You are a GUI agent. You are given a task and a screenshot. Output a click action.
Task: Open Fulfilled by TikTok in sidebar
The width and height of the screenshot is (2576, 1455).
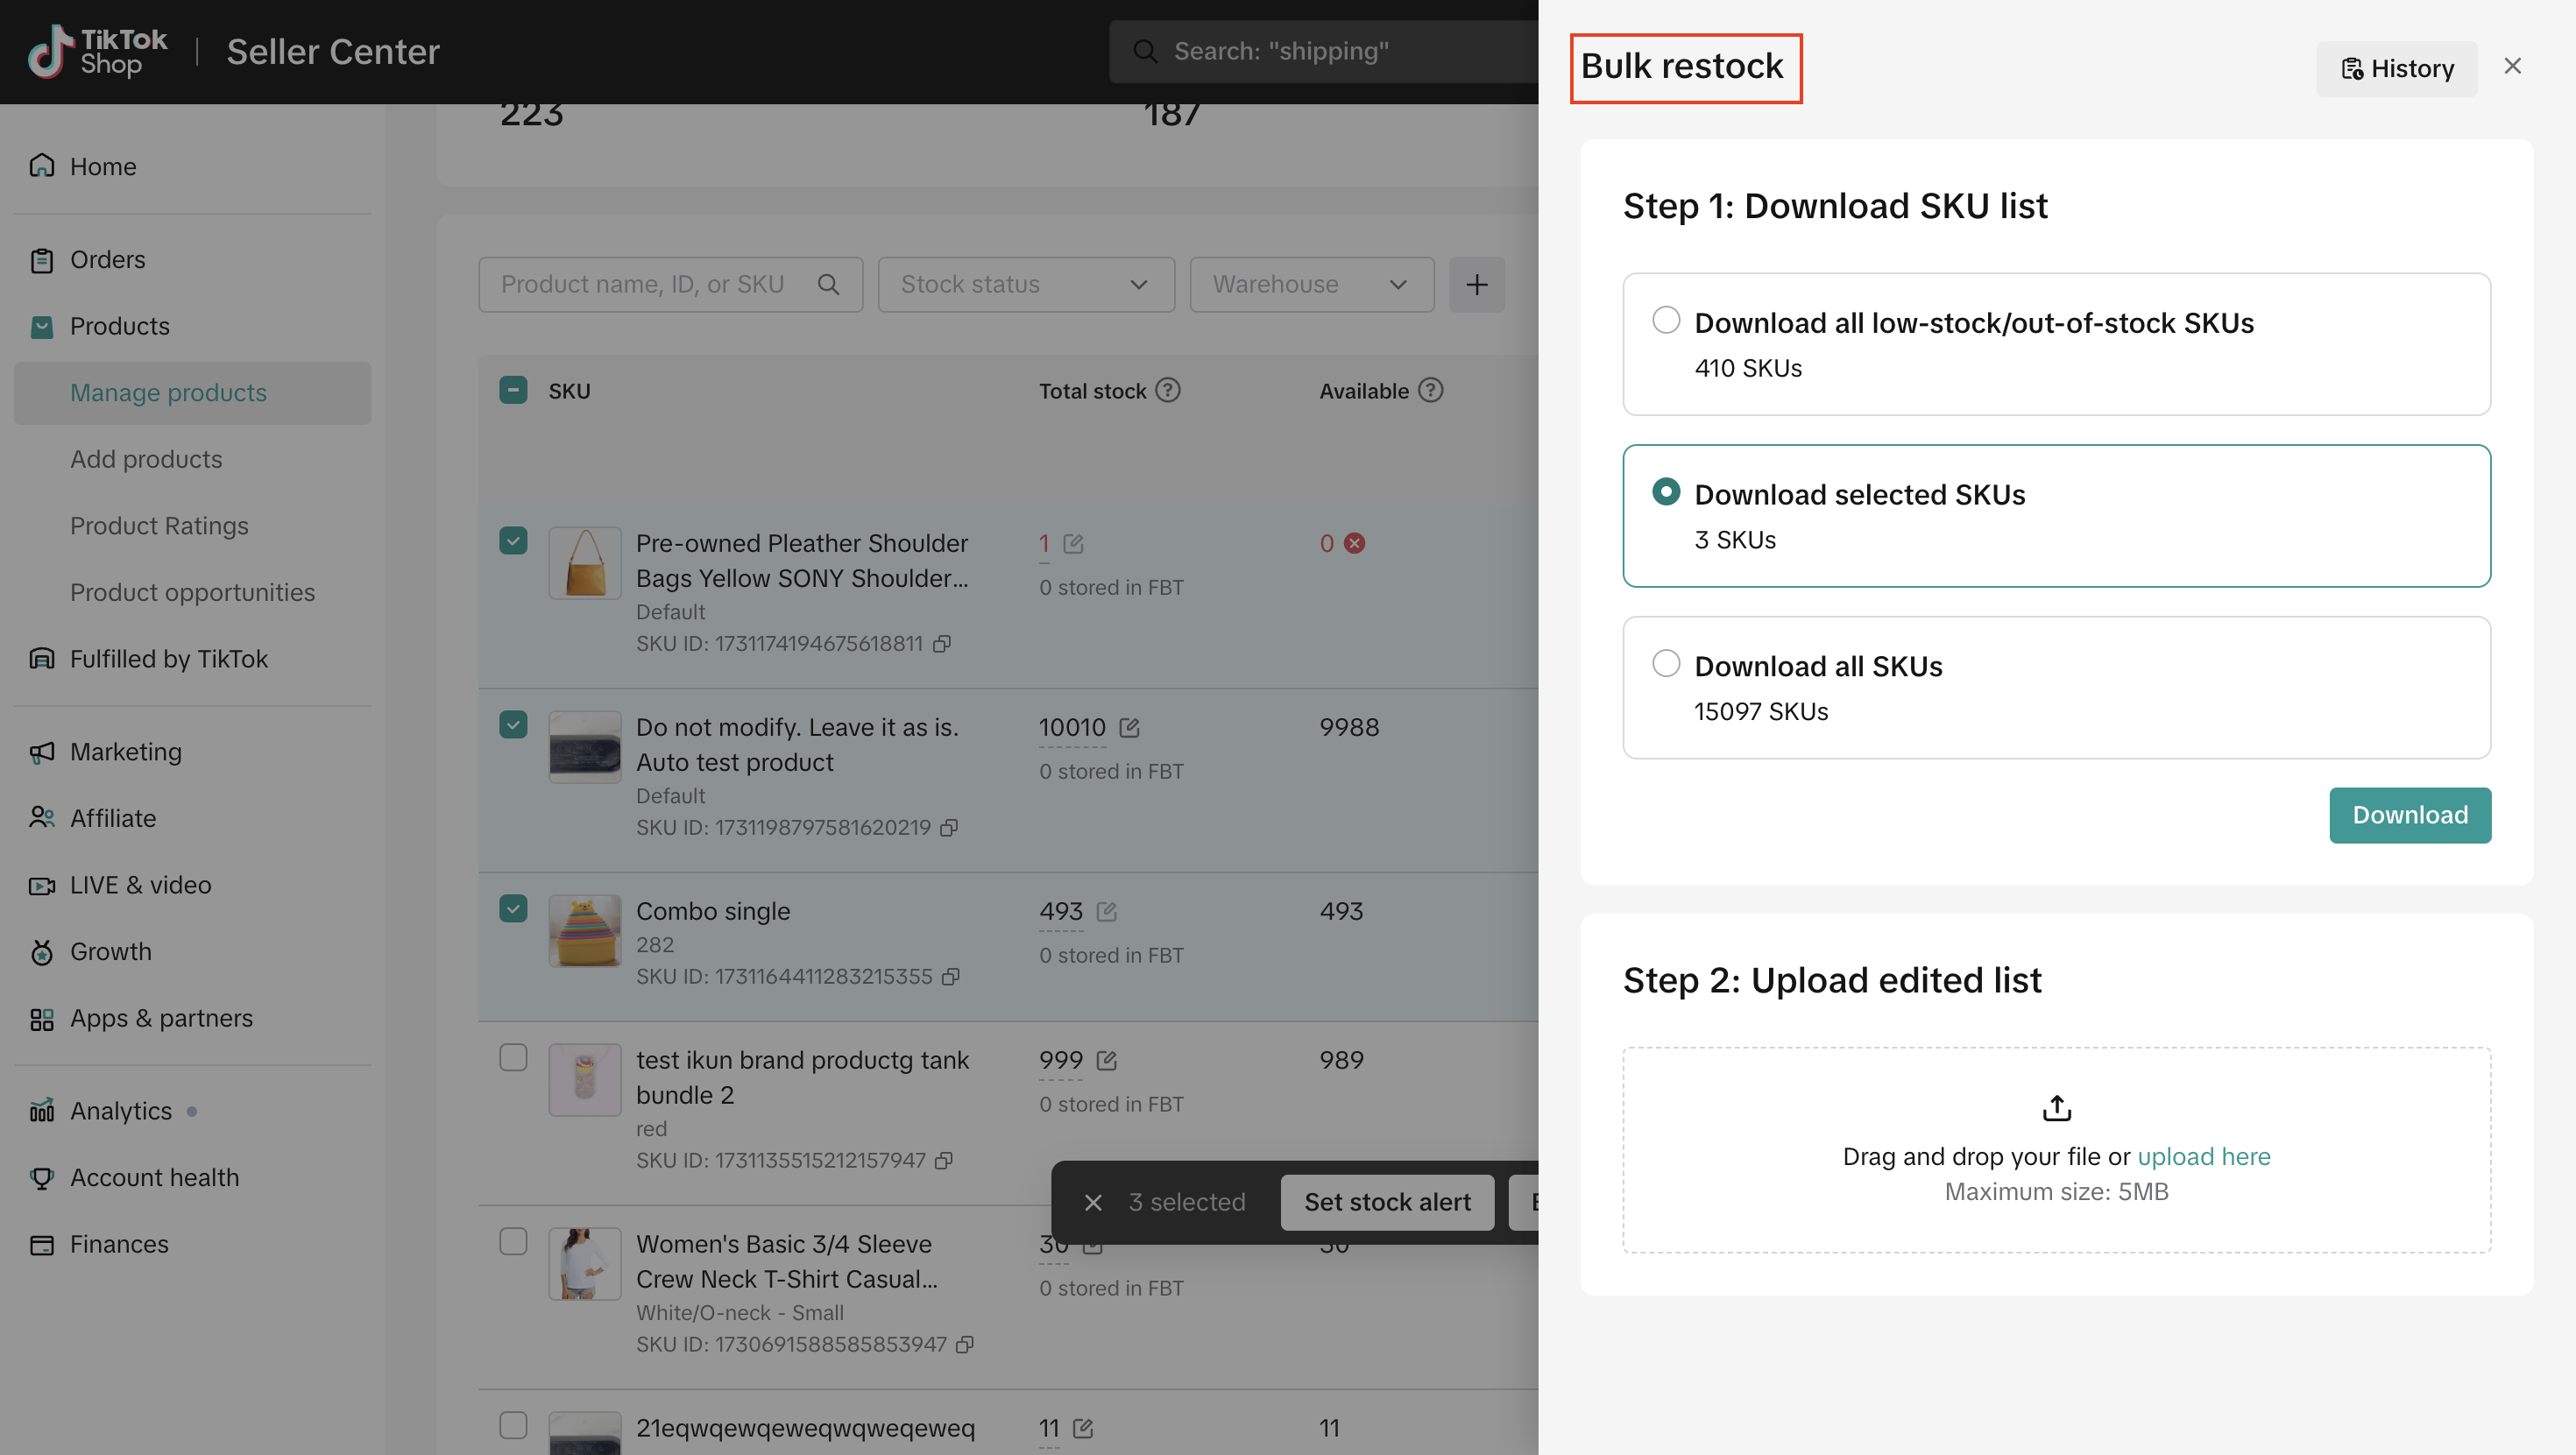[168, 659]
